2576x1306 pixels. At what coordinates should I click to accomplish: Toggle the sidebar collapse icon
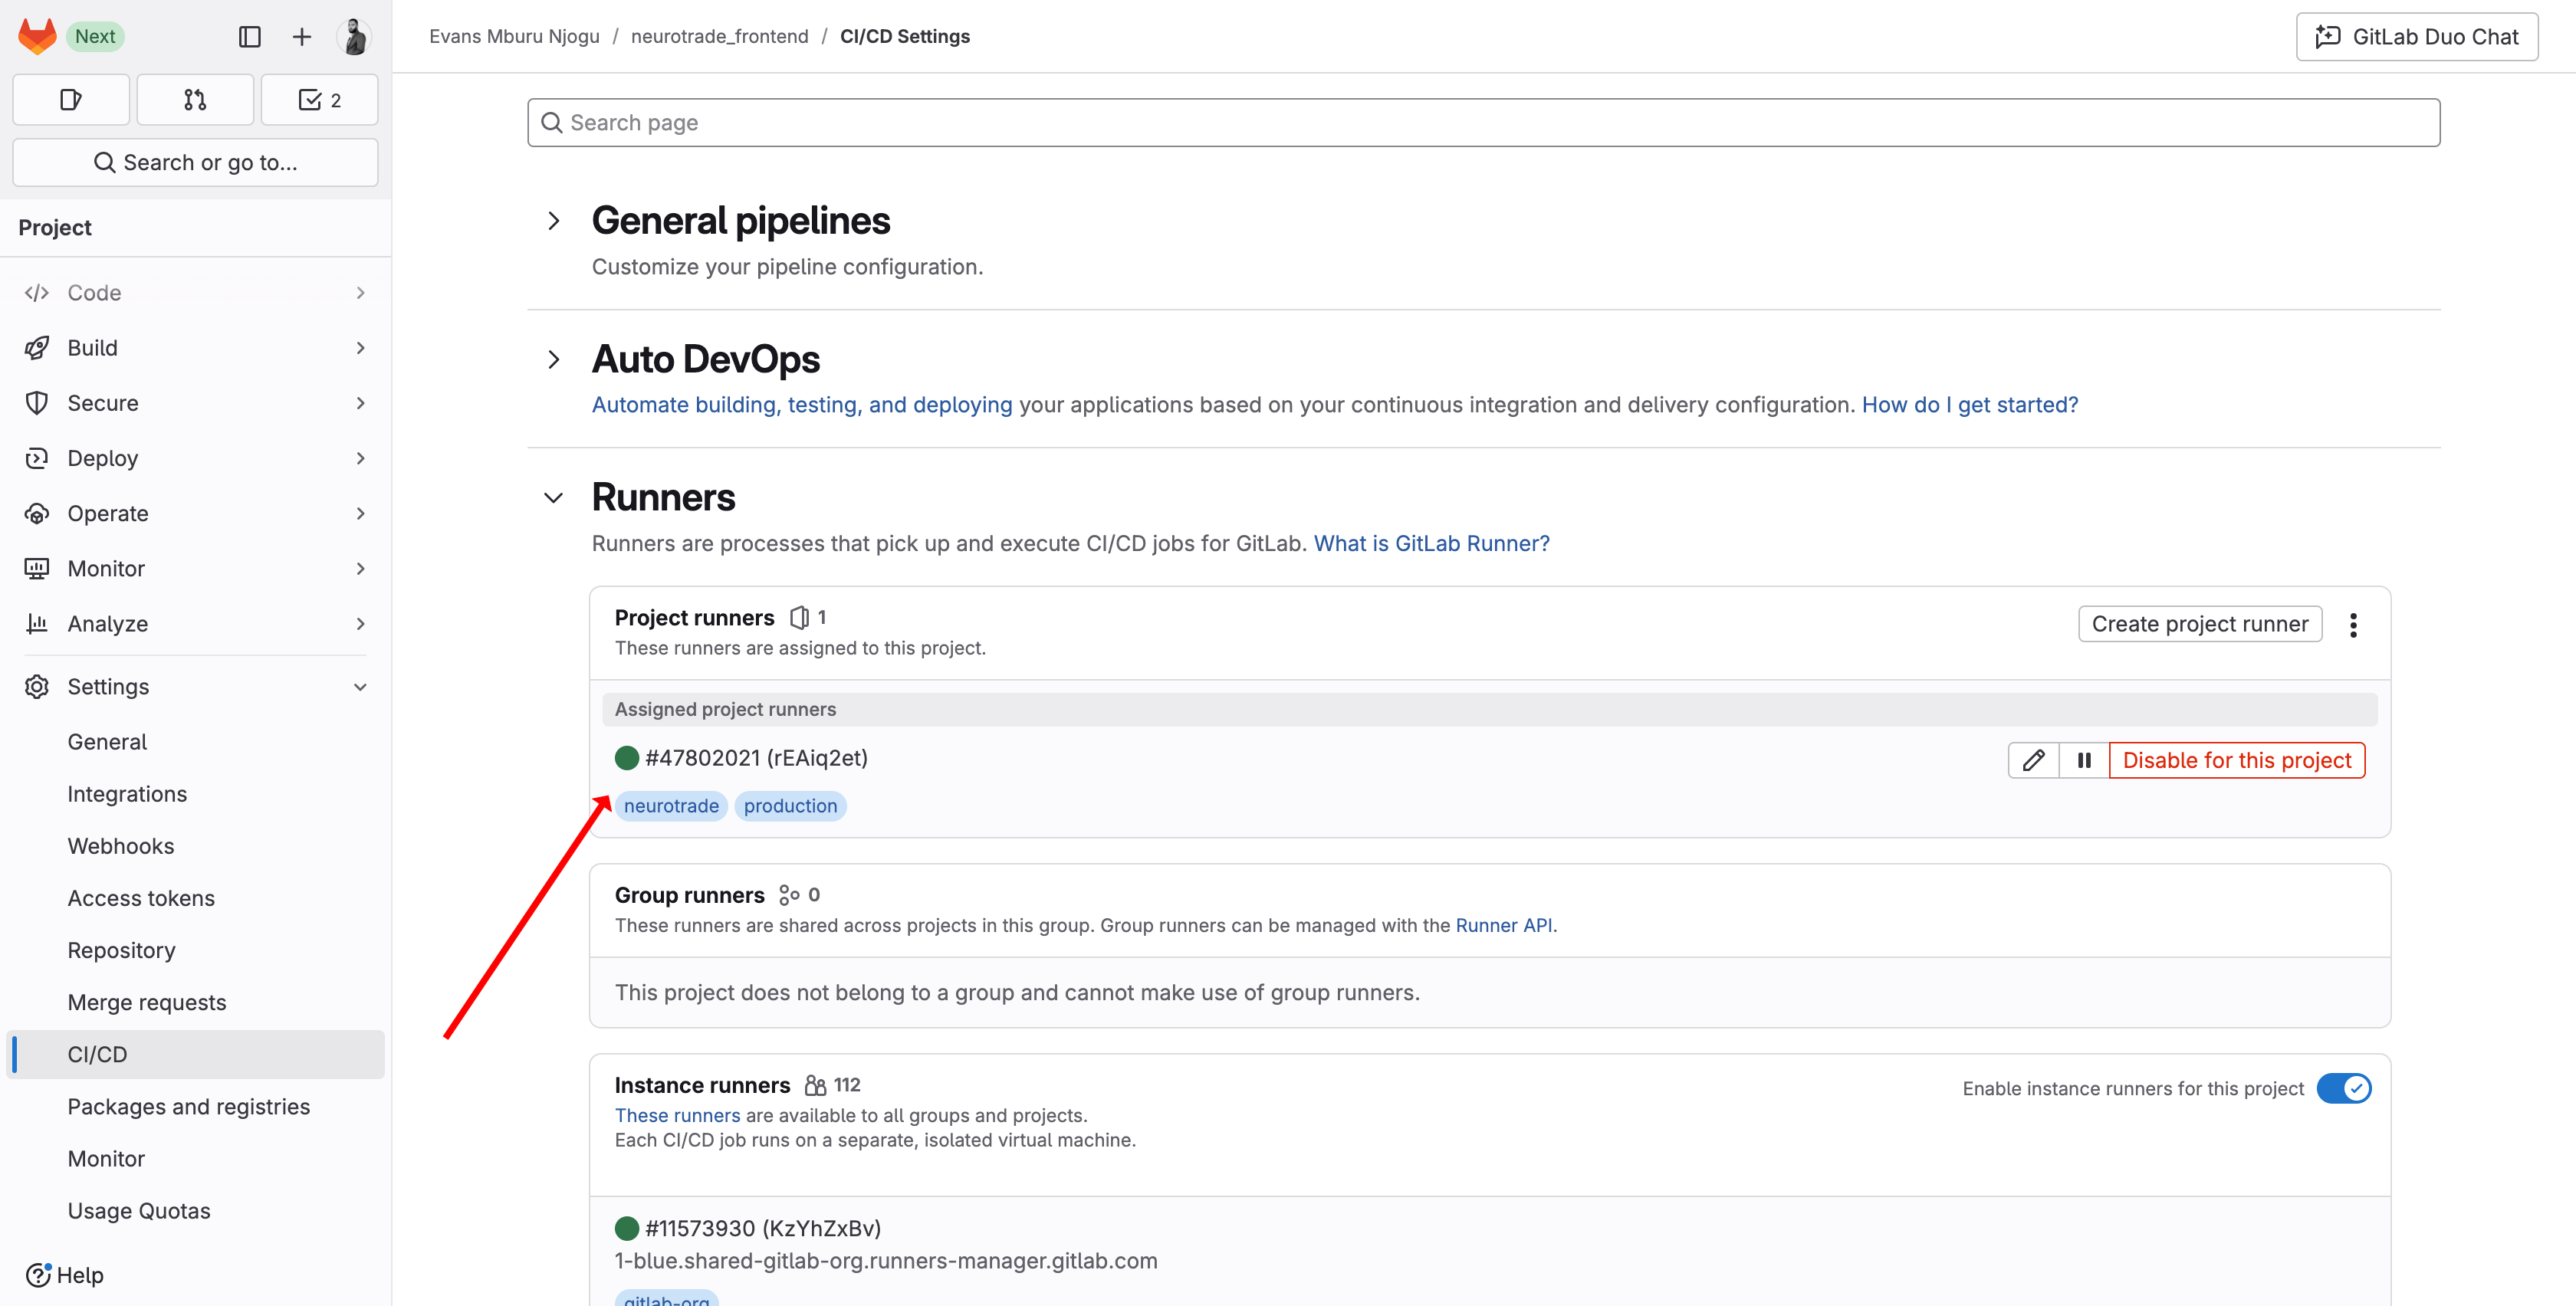(x=250, y=37)
